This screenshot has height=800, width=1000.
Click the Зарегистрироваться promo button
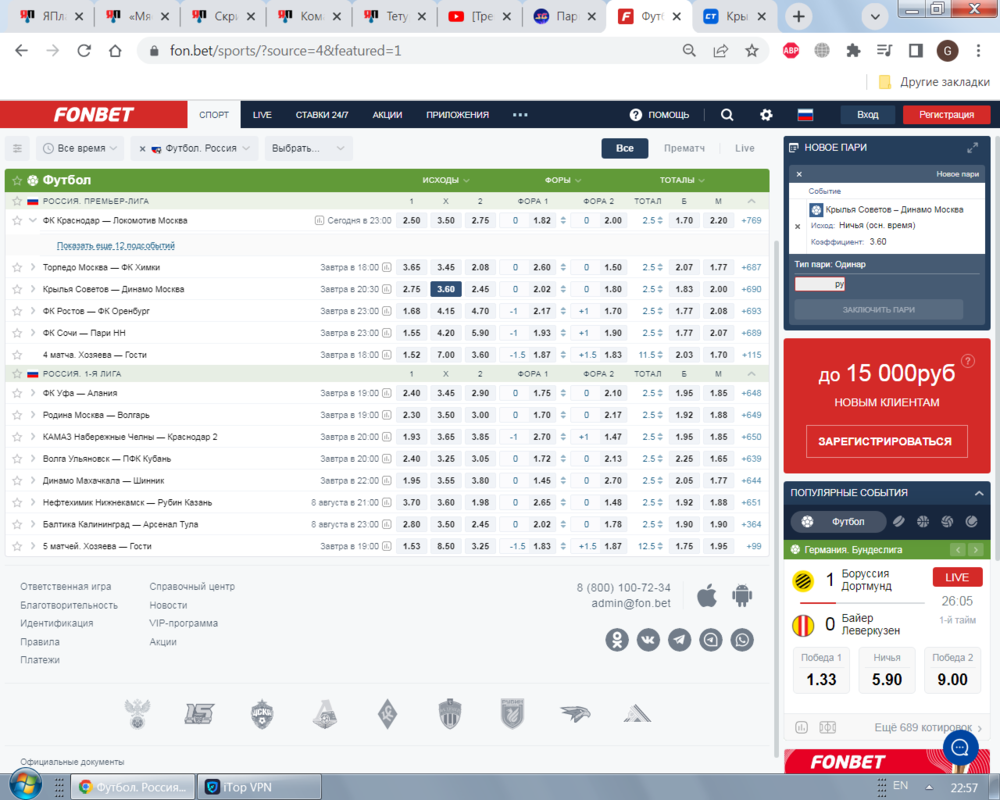tap(886, 441)
